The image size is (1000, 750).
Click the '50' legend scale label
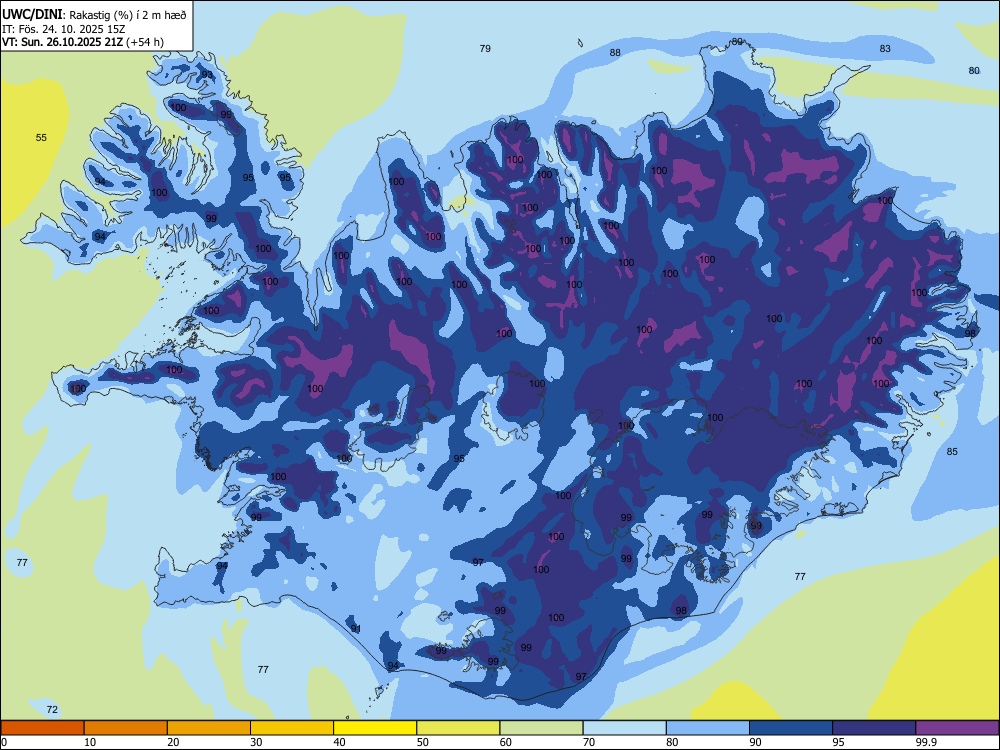pos(422,742)
